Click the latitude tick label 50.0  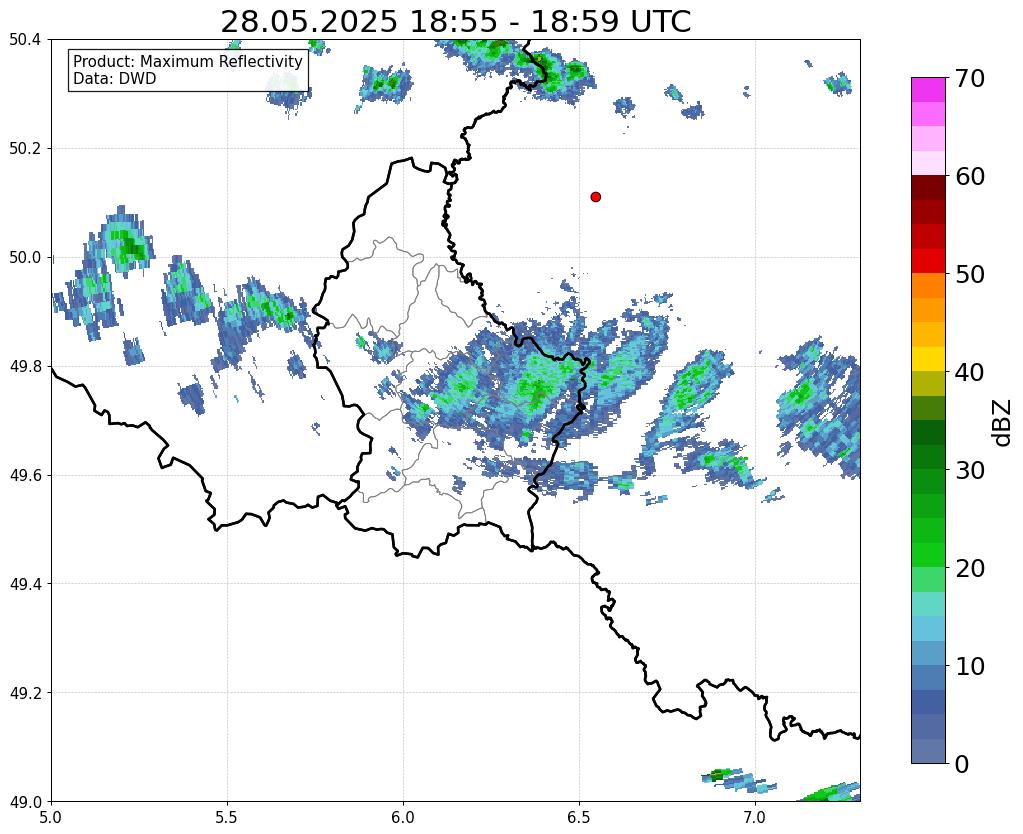click(x=25, y=257)
